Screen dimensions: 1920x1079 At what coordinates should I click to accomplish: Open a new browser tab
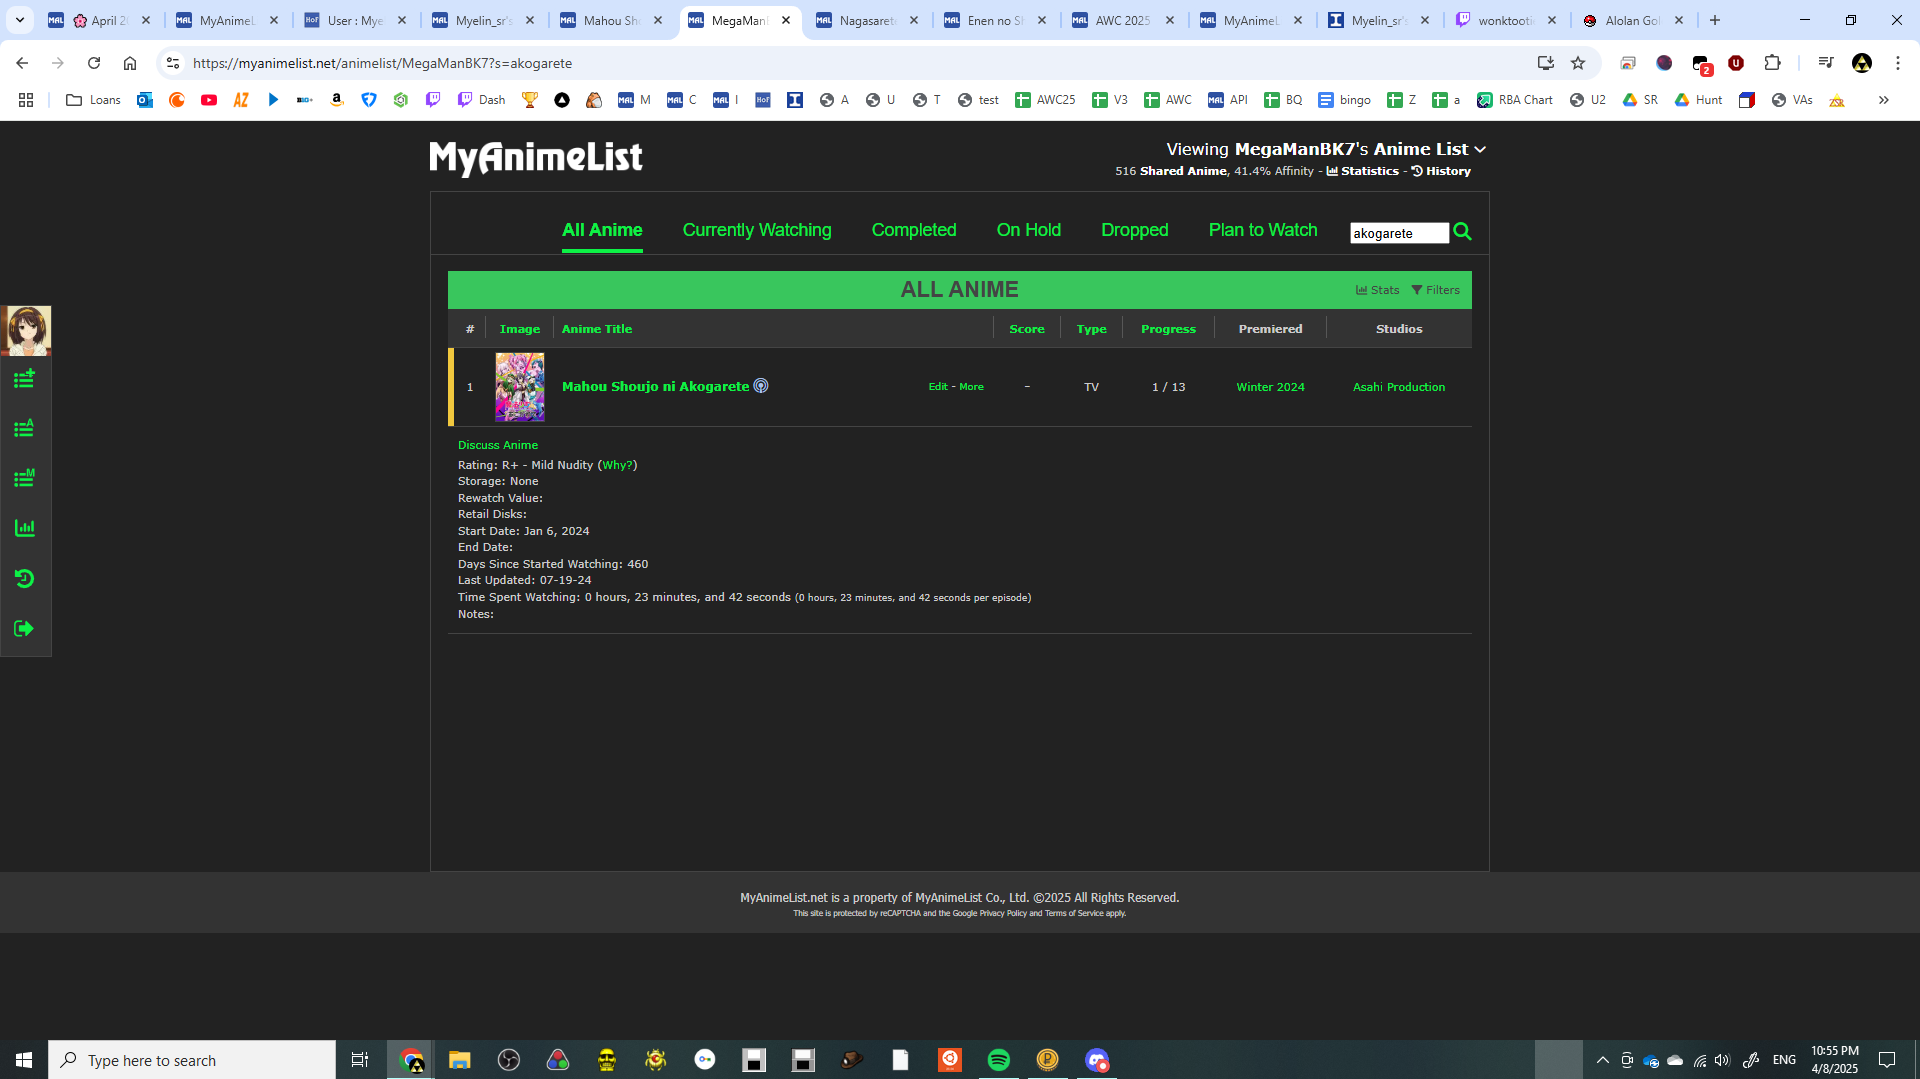tap(1715, 20)
